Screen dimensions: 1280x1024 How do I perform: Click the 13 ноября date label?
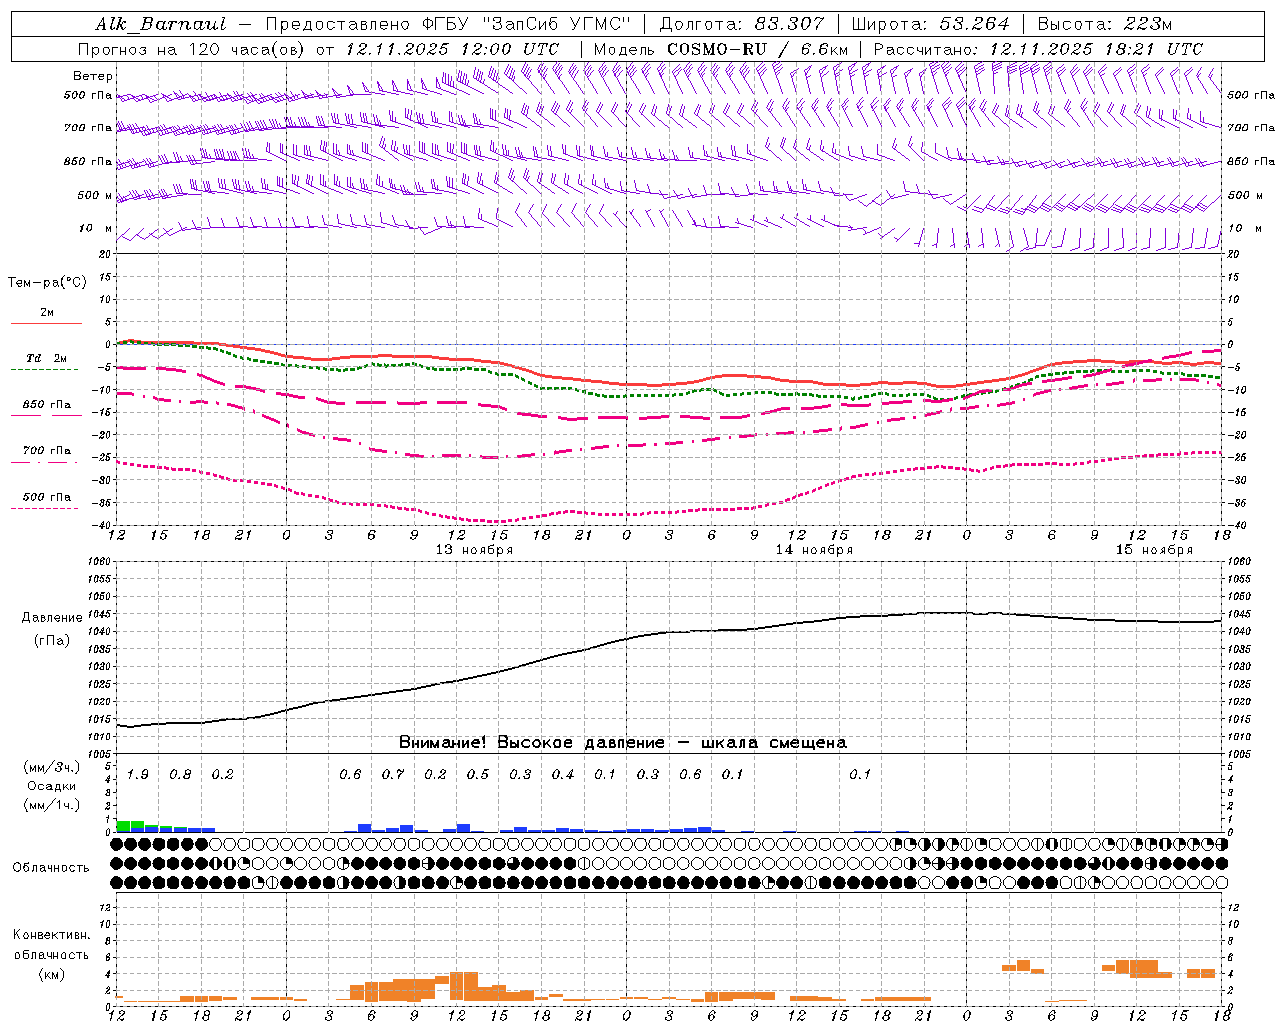point(474,550)
